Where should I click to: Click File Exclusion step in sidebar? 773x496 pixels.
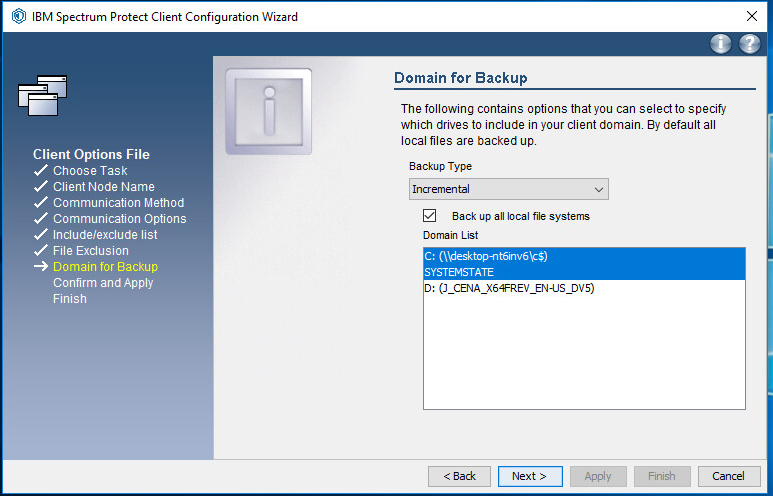[x=90, y=251]
